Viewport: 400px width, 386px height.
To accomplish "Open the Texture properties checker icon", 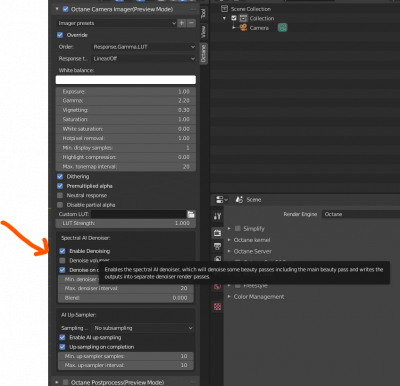I will click(217, 307).
